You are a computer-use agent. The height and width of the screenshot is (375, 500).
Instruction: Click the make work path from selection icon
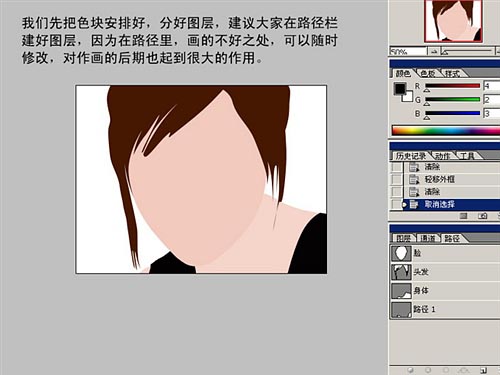pos(463,370)
